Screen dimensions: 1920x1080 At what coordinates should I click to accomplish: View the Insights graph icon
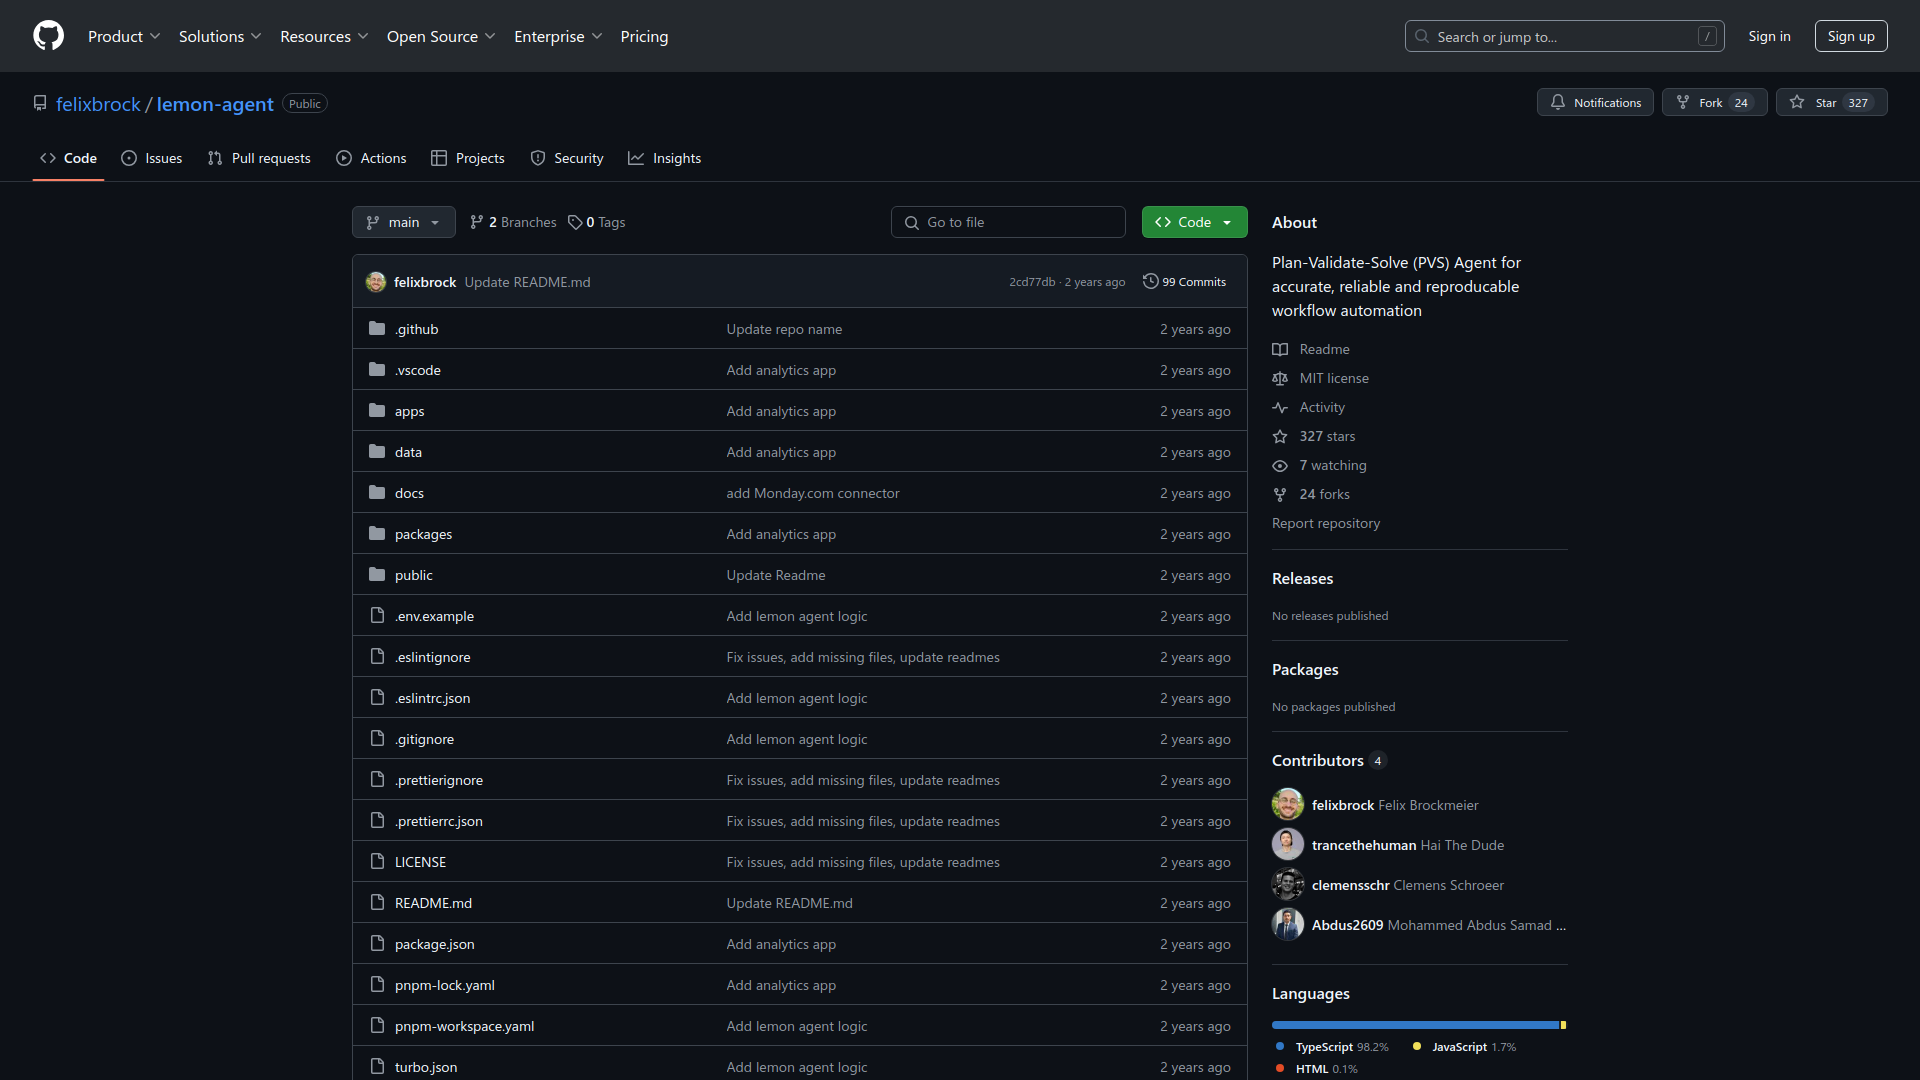(638, 158)
